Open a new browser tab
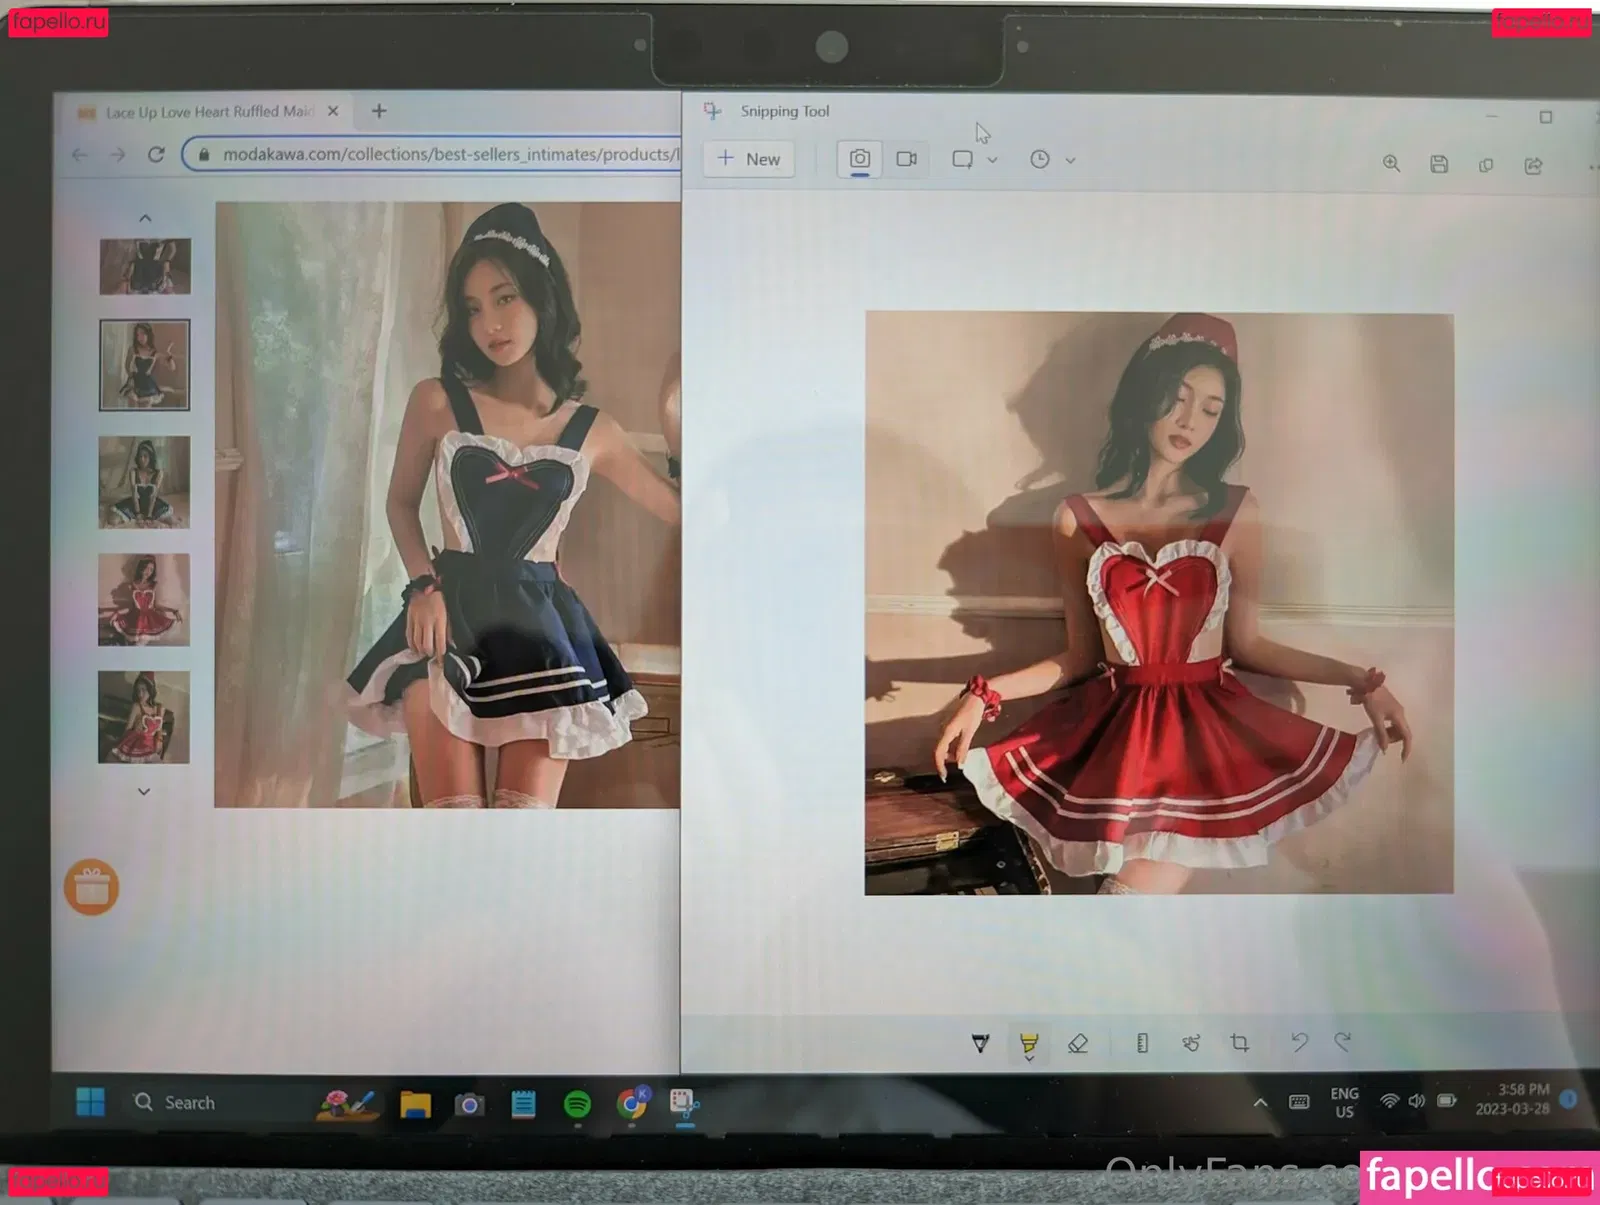This screenshot has width=1600, height=1205. [x=379, y=111]
